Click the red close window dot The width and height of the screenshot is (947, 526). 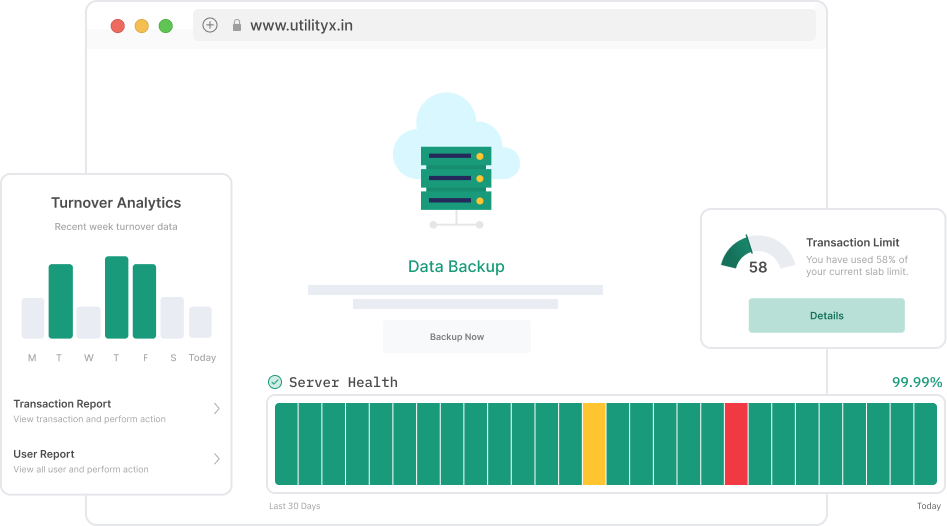117,26
